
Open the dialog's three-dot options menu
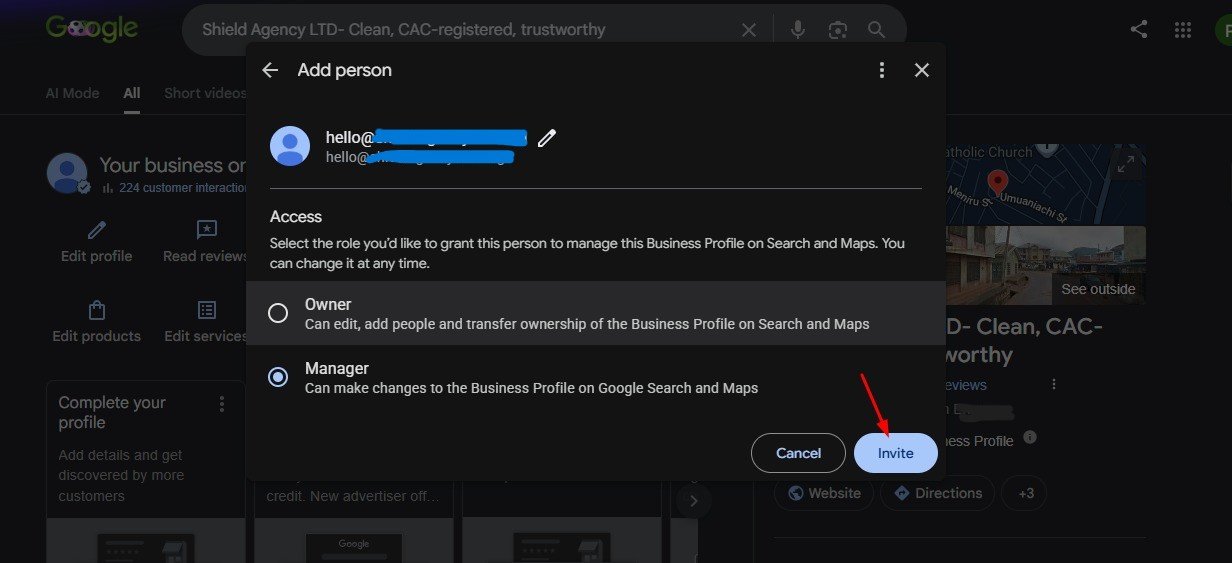tap(881, 70)
